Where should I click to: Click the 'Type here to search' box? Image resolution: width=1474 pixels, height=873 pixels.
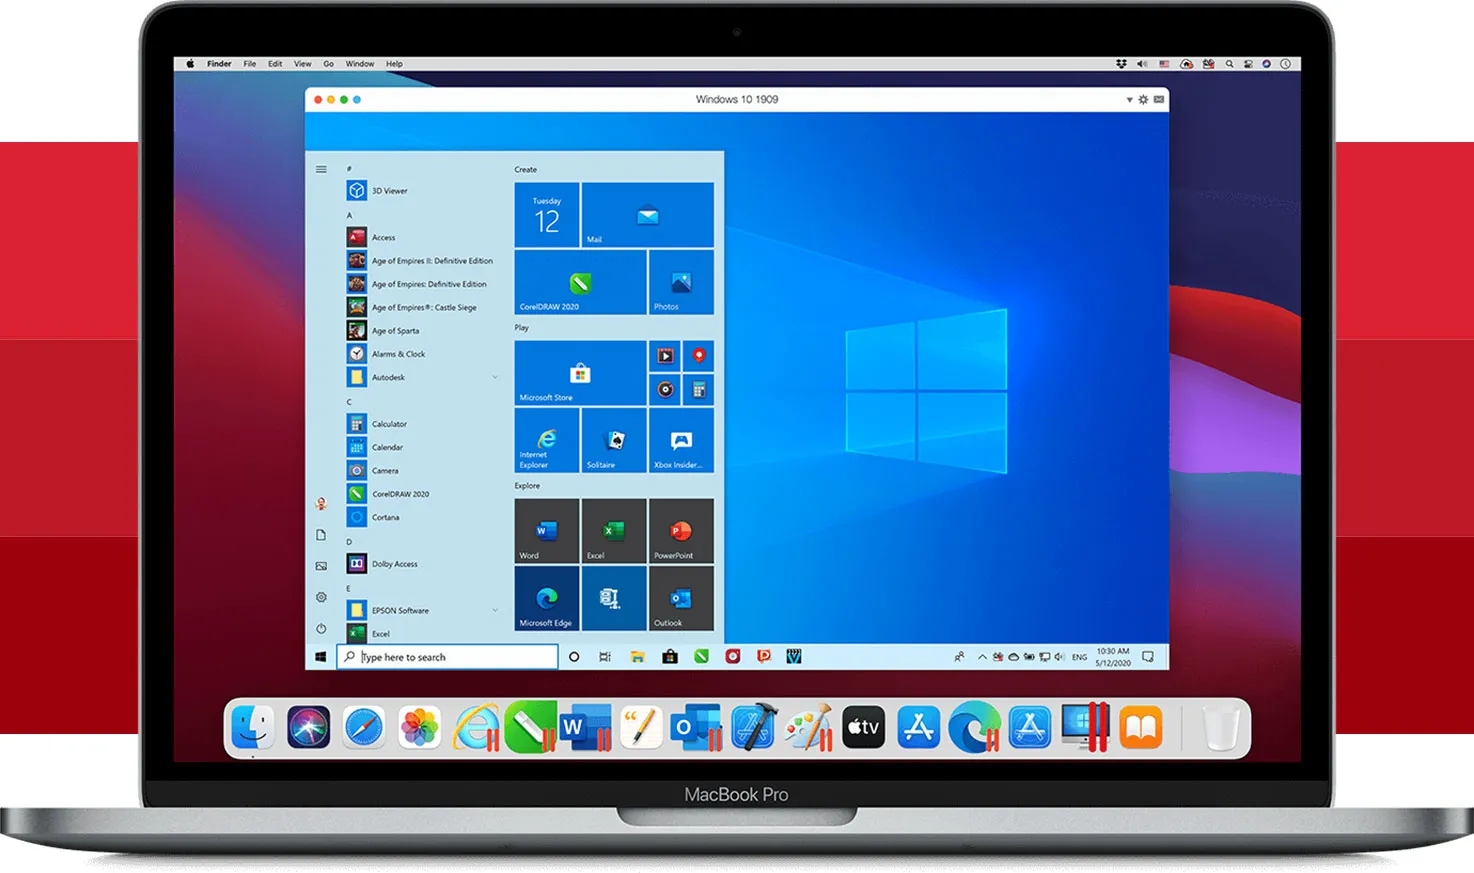(x=447, y=657)
